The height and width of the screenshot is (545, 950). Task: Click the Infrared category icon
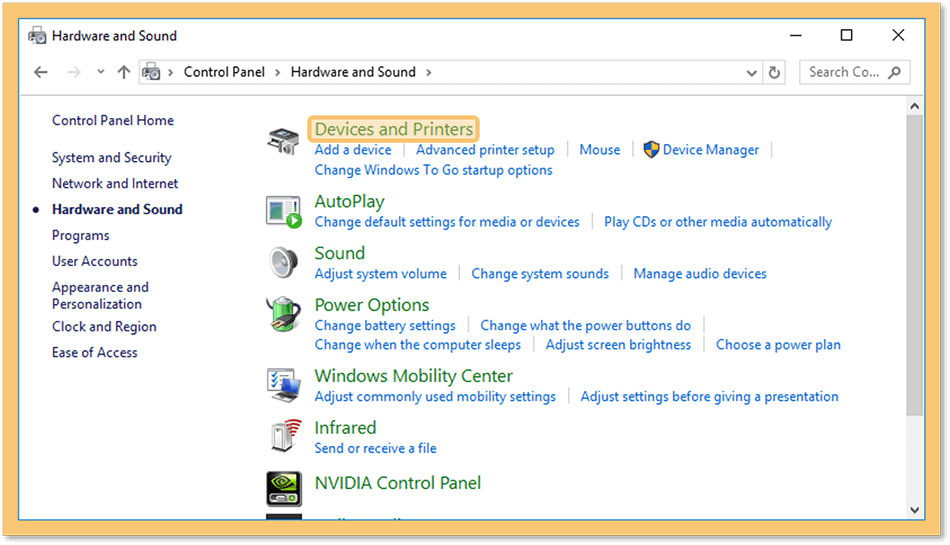tap(285, 435)
